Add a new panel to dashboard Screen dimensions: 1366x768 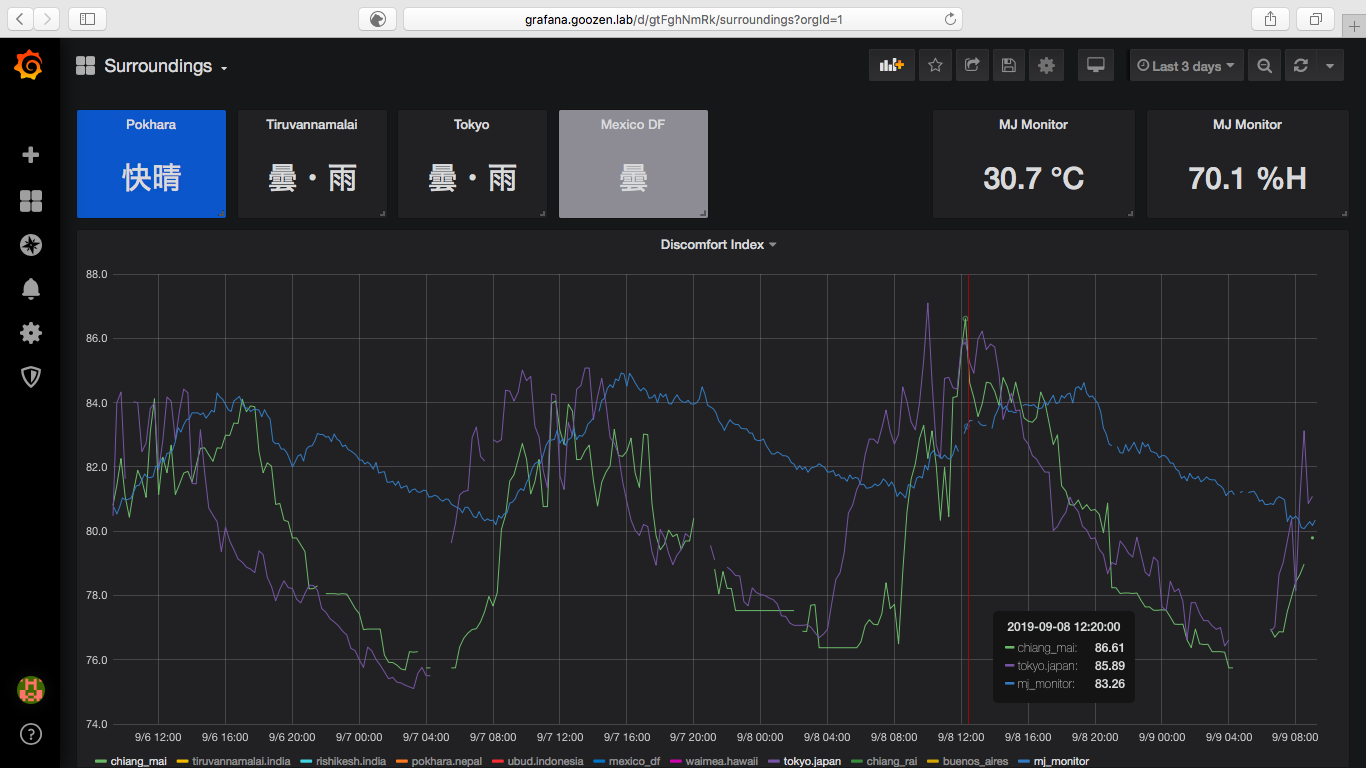click(891, 66)
